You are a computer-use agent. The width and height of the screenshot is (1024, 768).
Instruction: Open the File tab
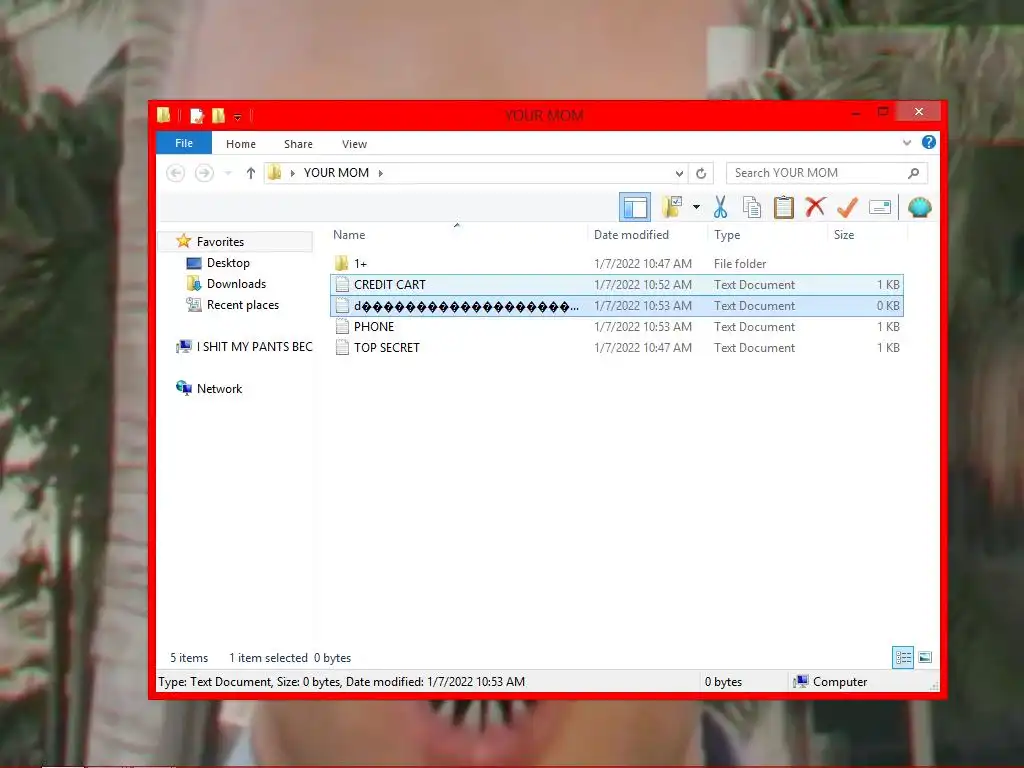point(184,143)
